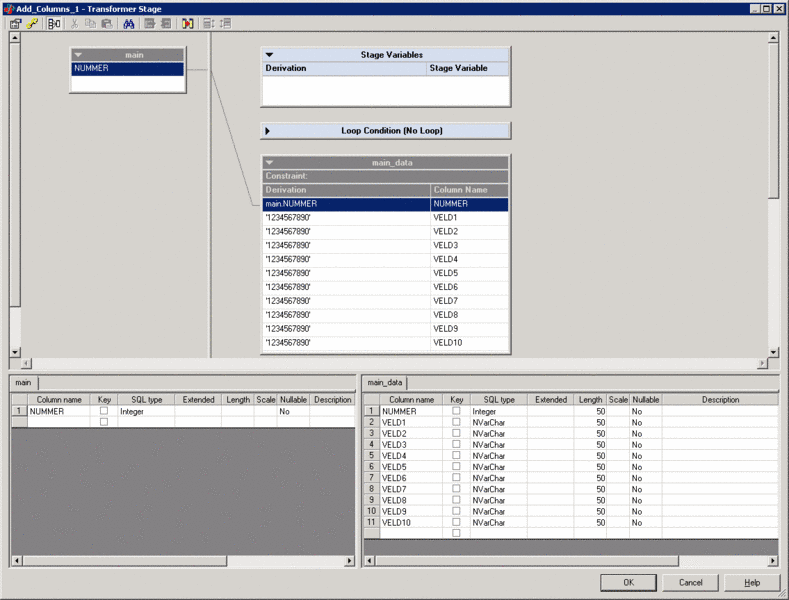Click the Paste clipboard toolbar icon
789x600 pixels.
click(107, 24)
